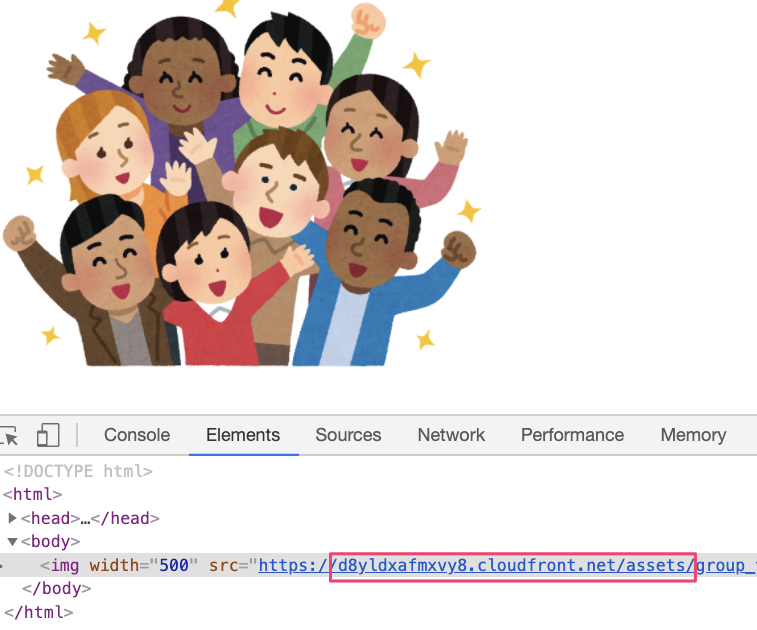Toggle the device toolbar icon
757x630 pixels.
[x=47, y=436]
